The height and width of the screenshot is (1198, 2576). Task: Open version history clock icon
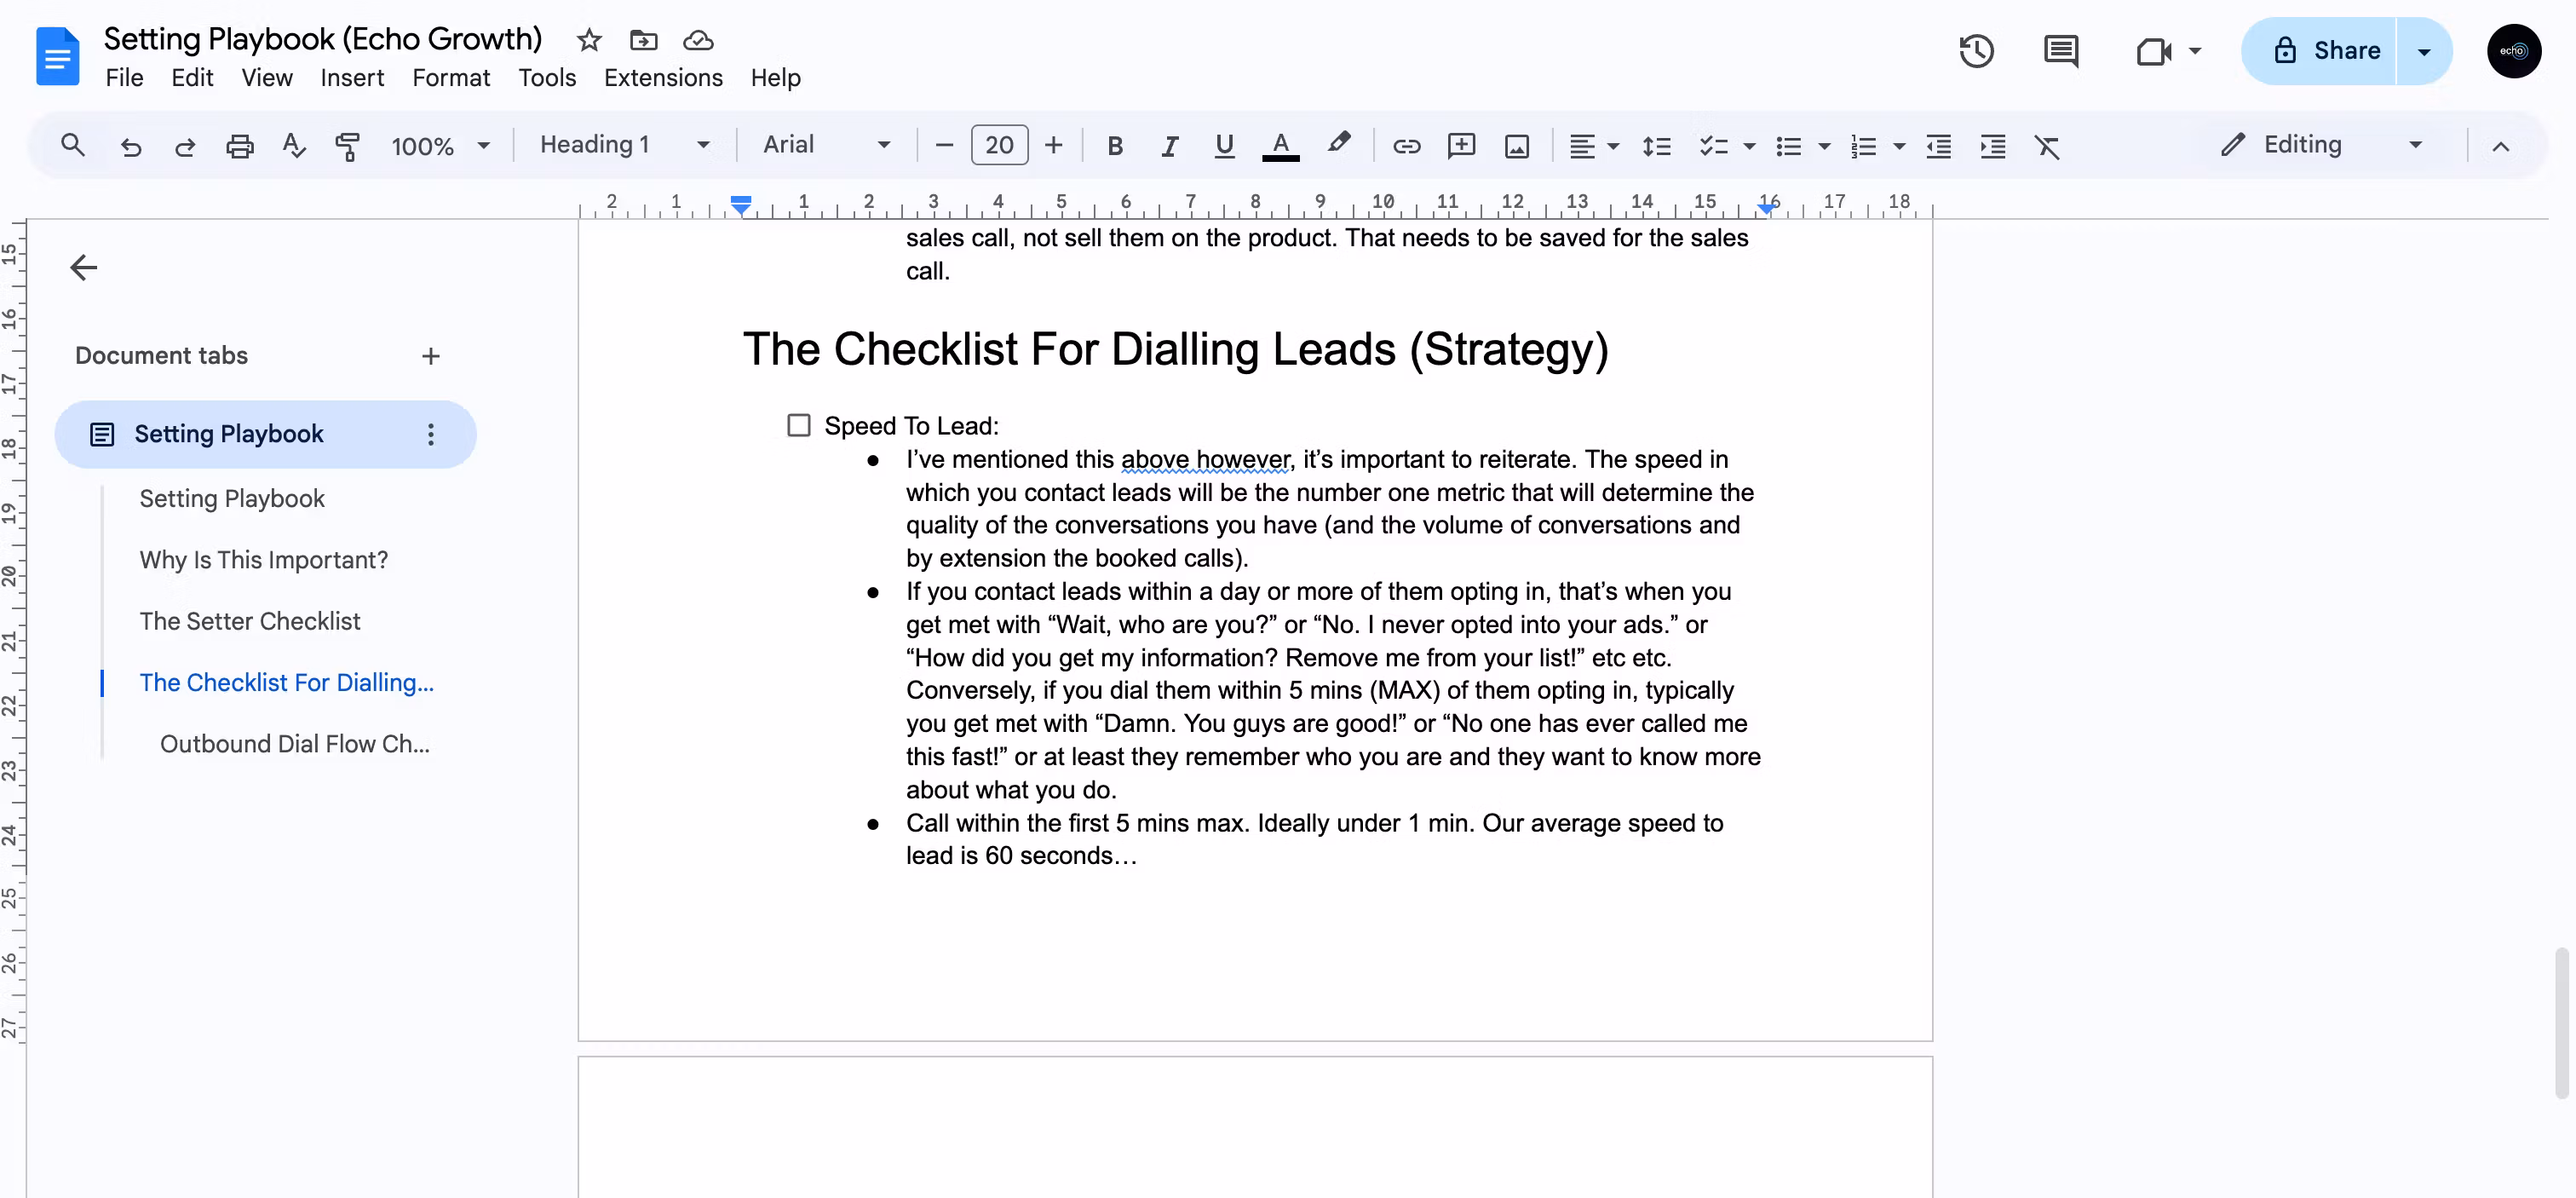point(1976,51)
